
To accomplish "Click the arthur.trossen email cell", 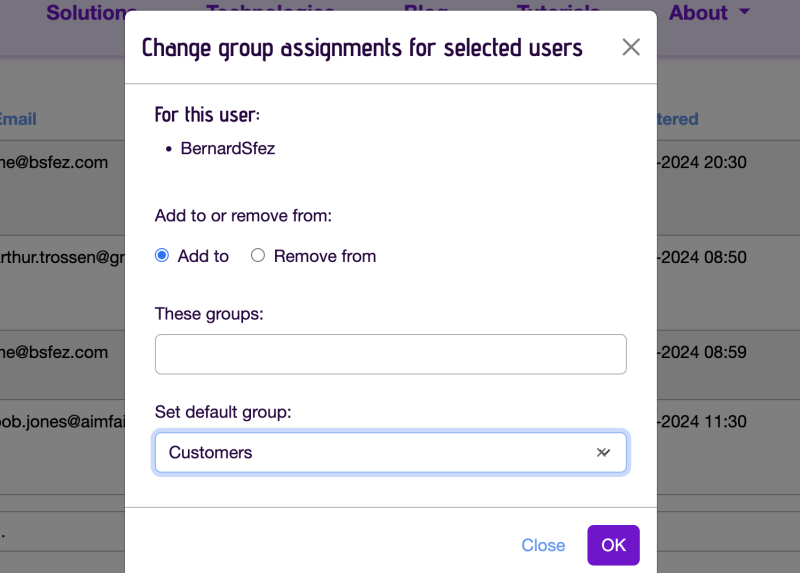I will 62,257.
